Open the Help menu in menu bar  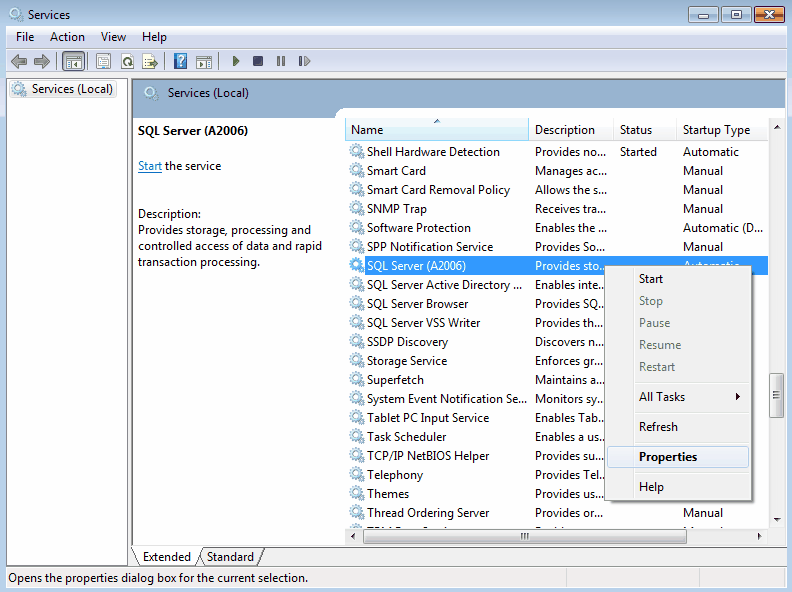pos(154,37)
